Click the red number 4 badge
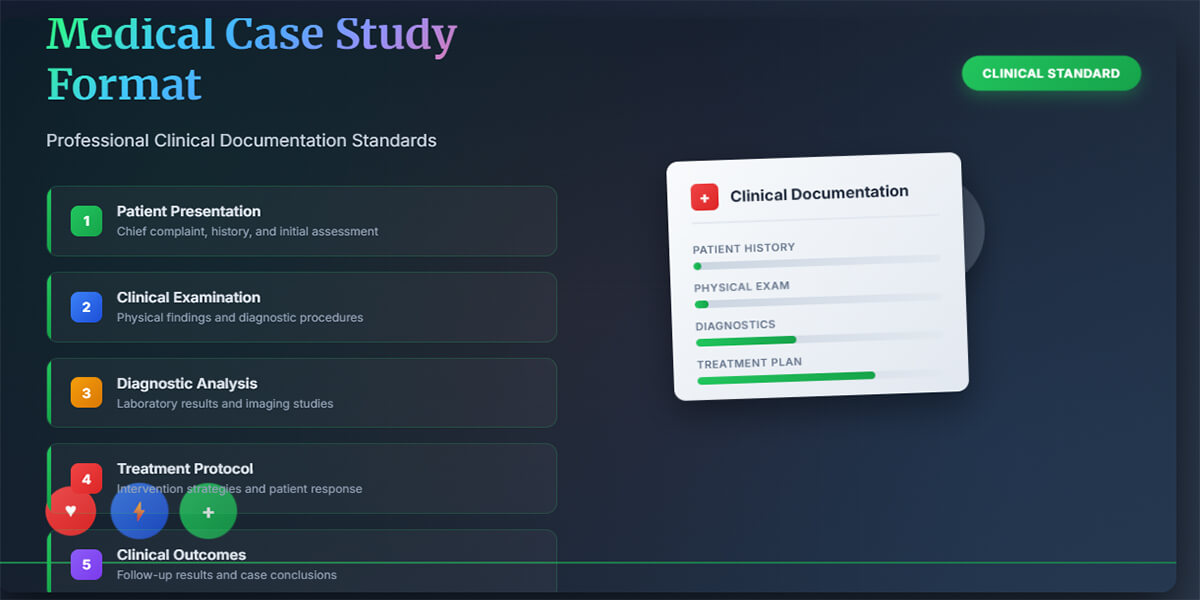1200x600 pixels. point(85,478)
